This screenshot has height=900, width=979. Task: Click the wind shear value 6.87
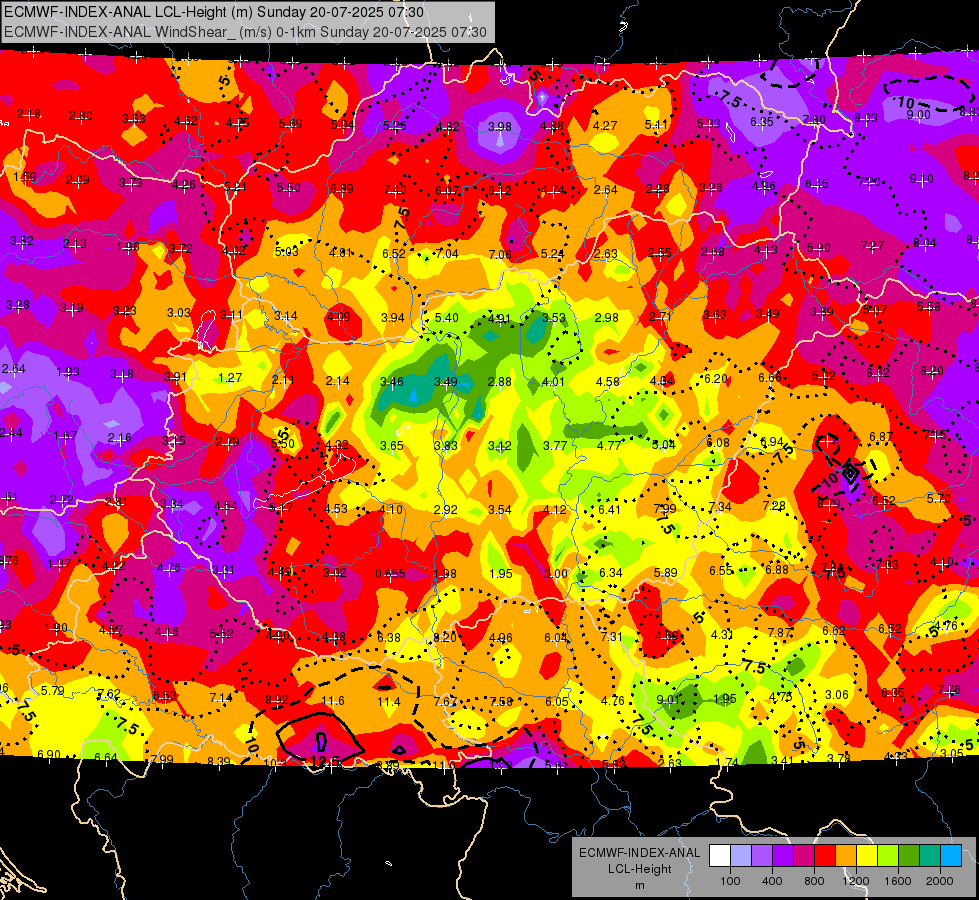point(881,437)
